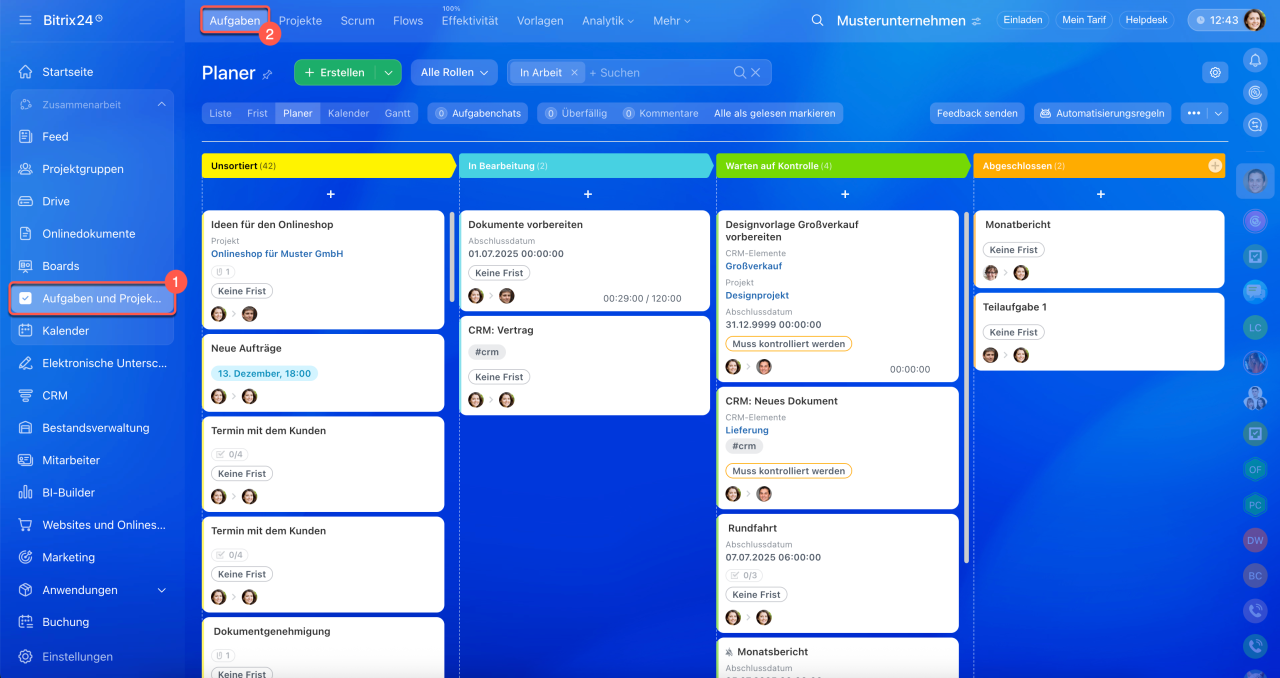The image size is (1280, 678).
Task: Switch to the Gantt view
Action: (397, 113)
